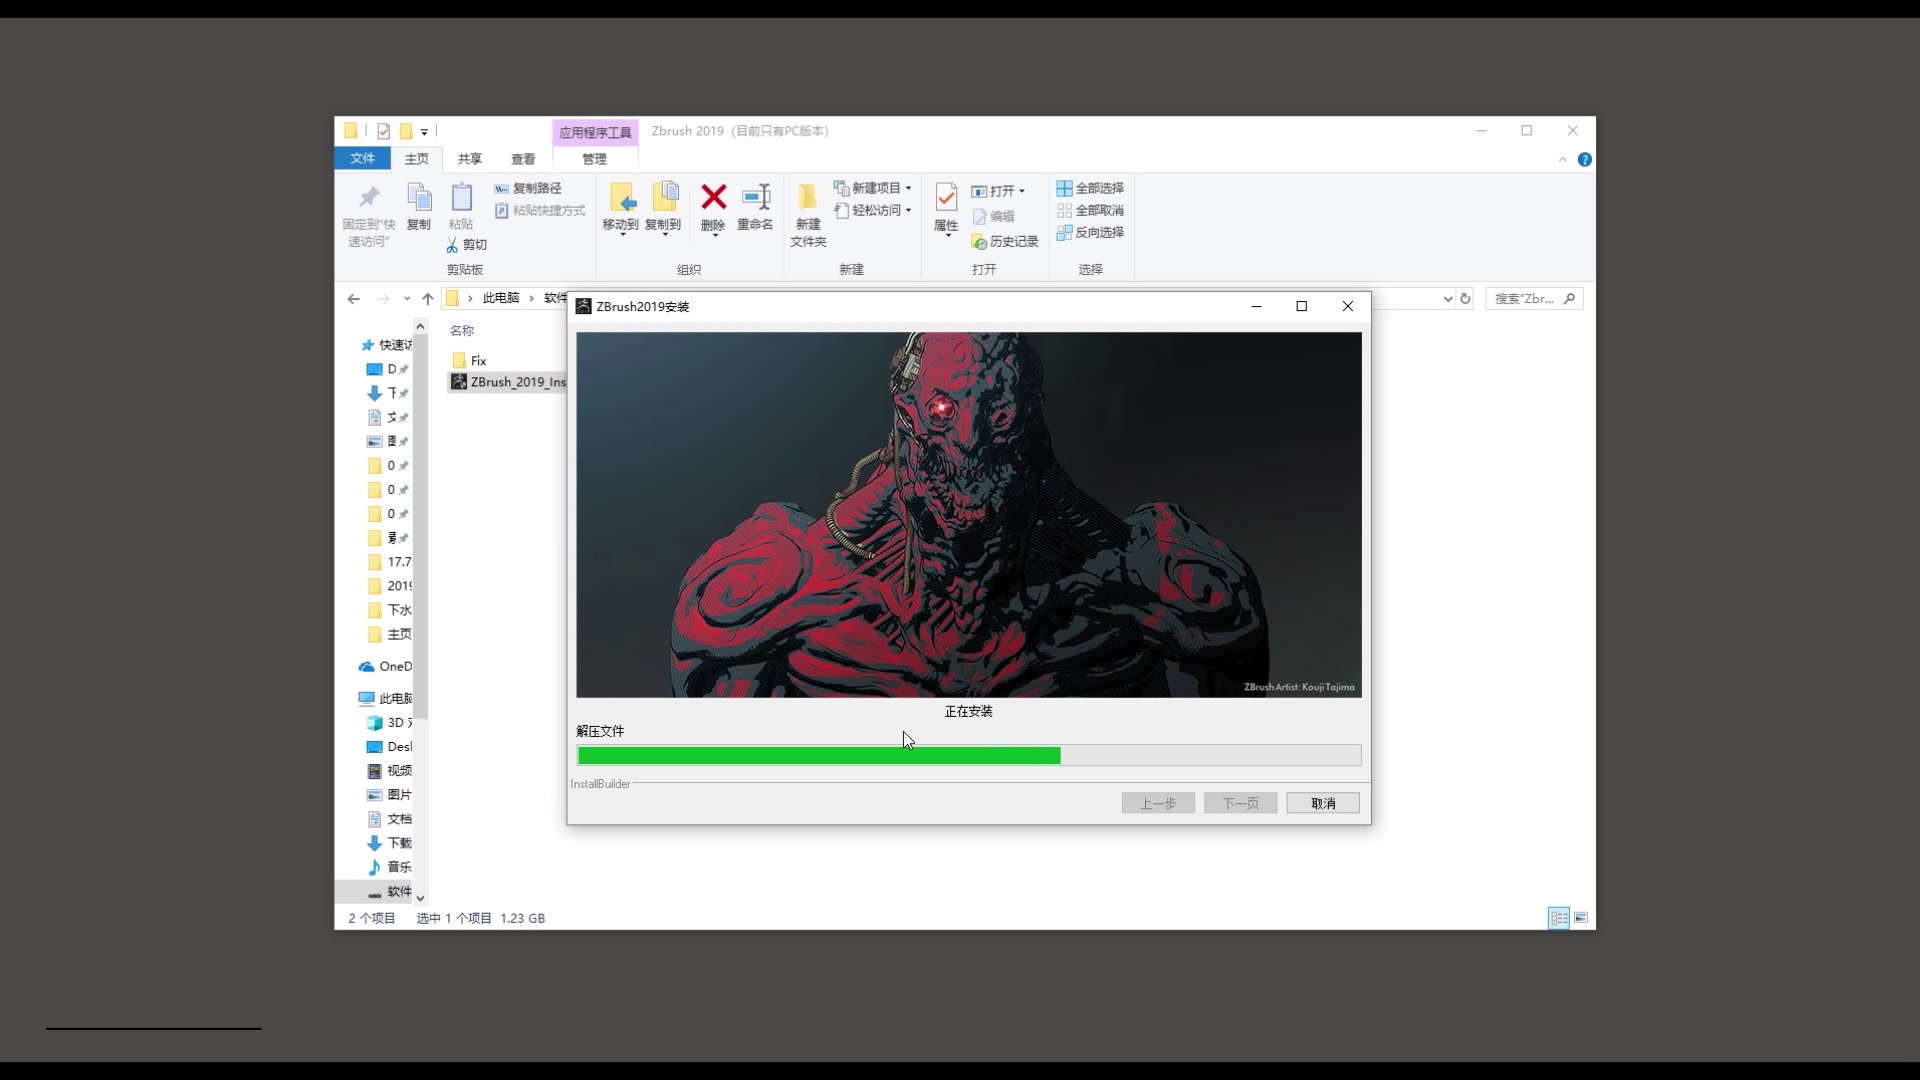Click the 复制路径 copy path icon
The height and width of the screenshot is (1080, 1920).
coord(530,188)
